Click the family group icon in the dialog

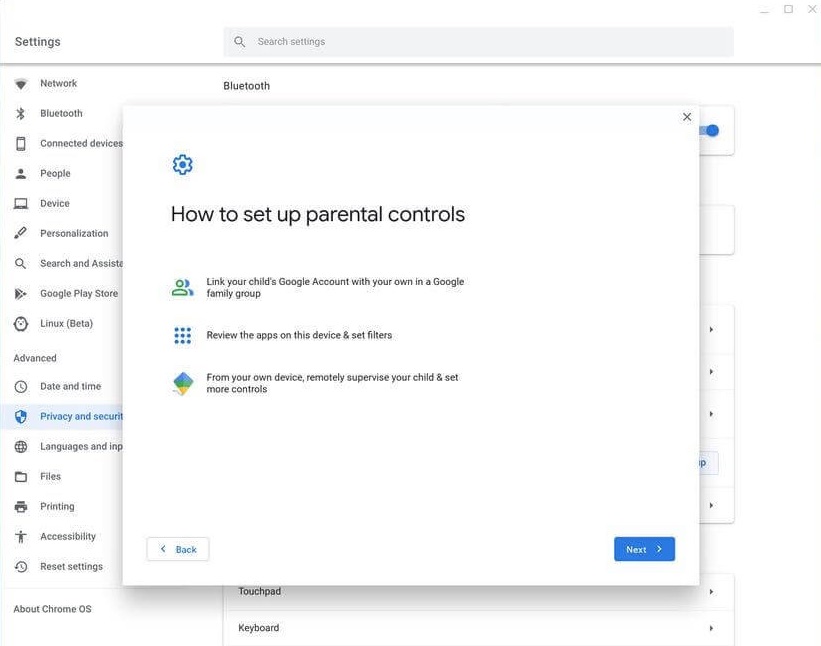[x=182, y=286]
